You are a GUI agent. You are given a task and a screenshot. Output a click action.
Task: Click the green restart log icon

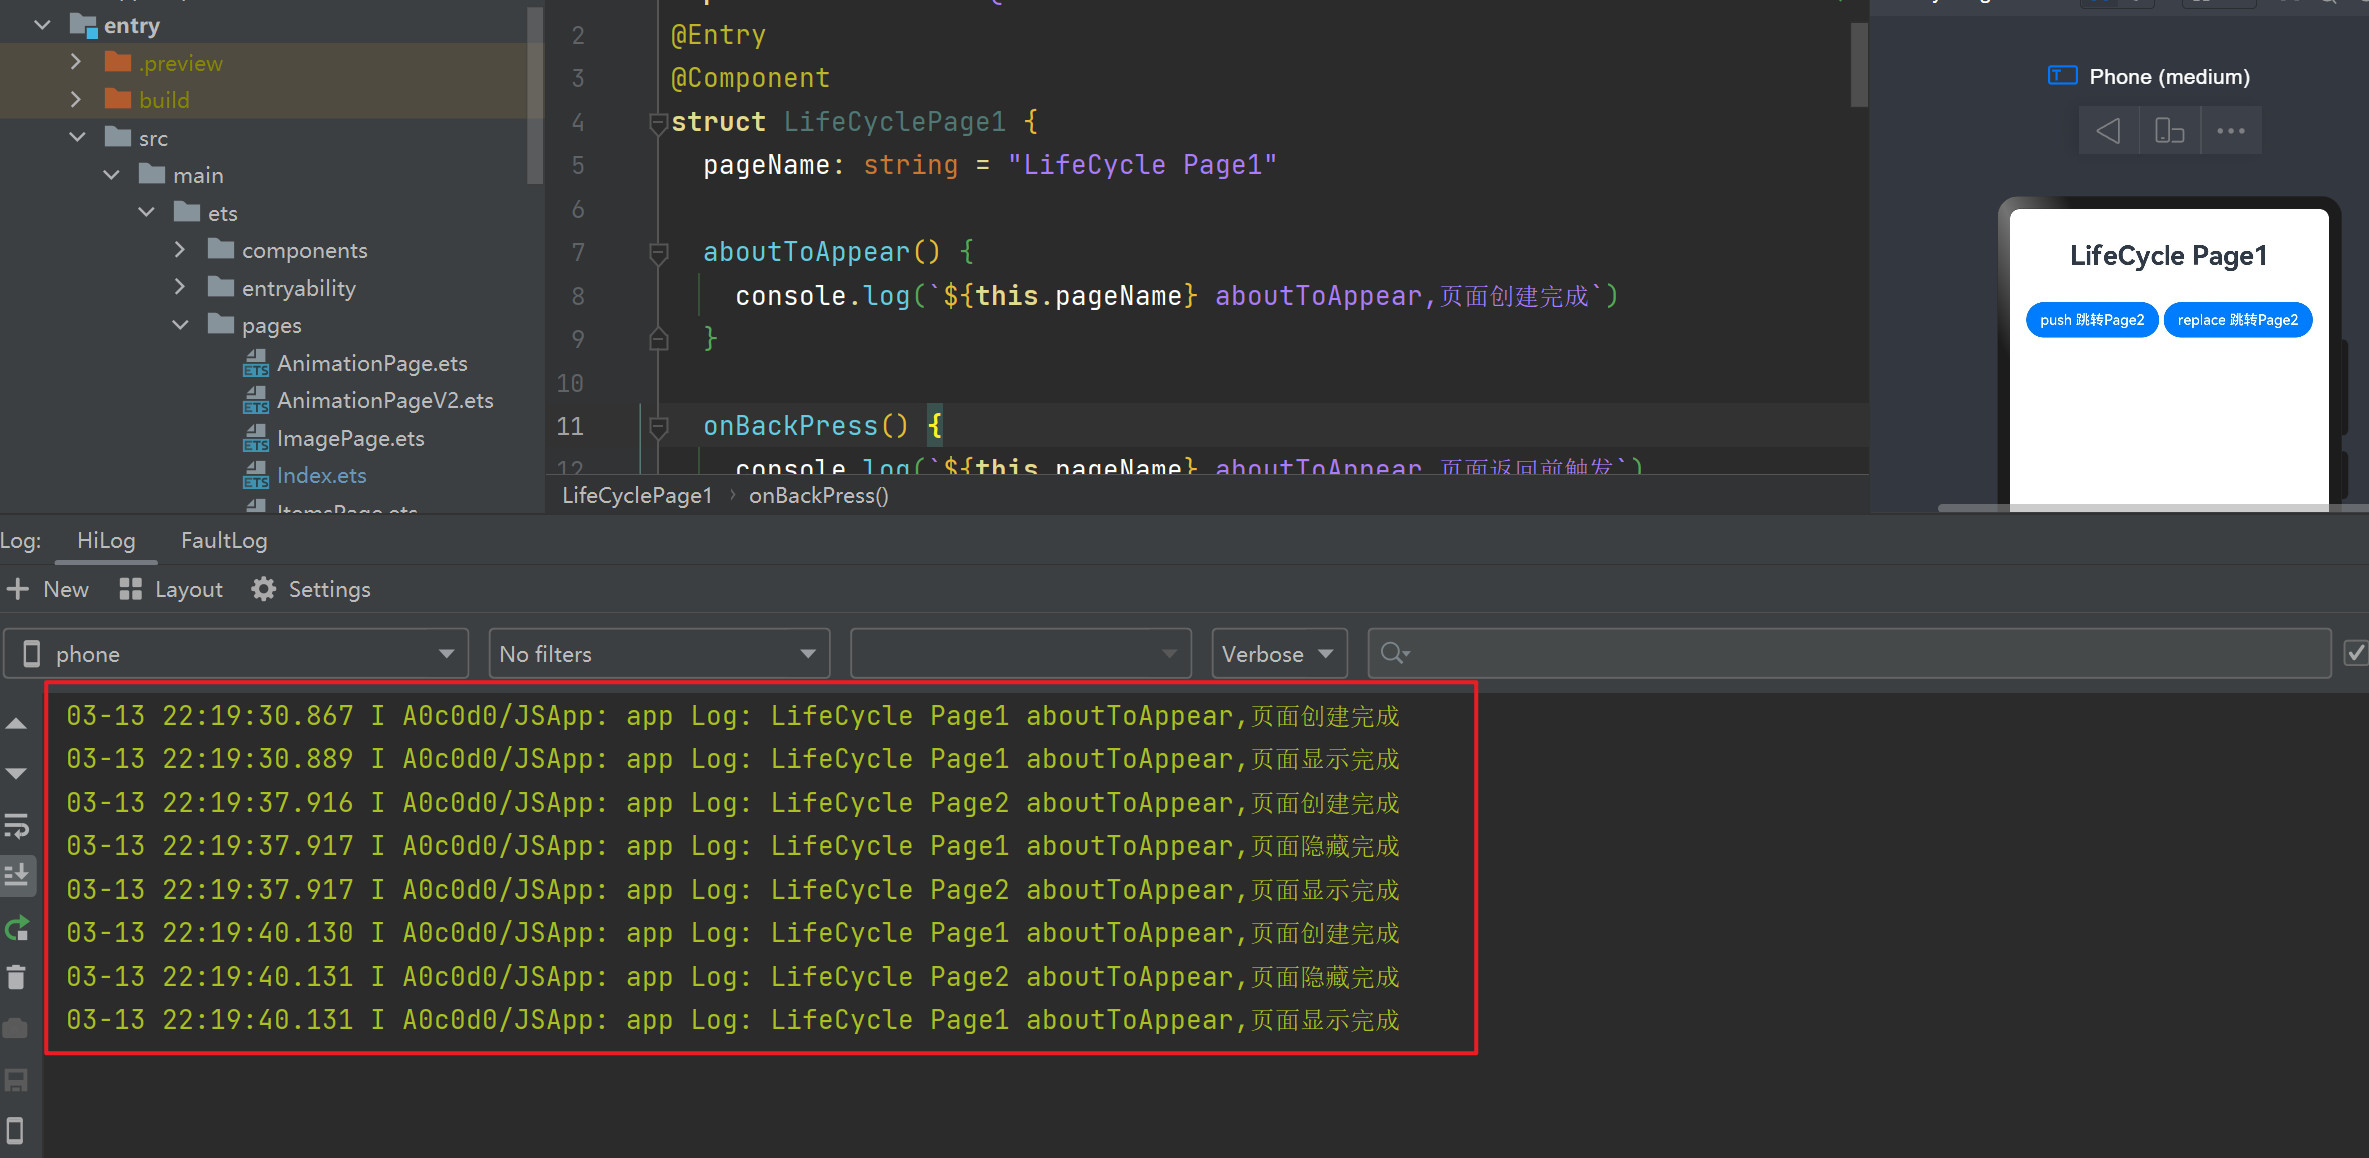(17, 929)
